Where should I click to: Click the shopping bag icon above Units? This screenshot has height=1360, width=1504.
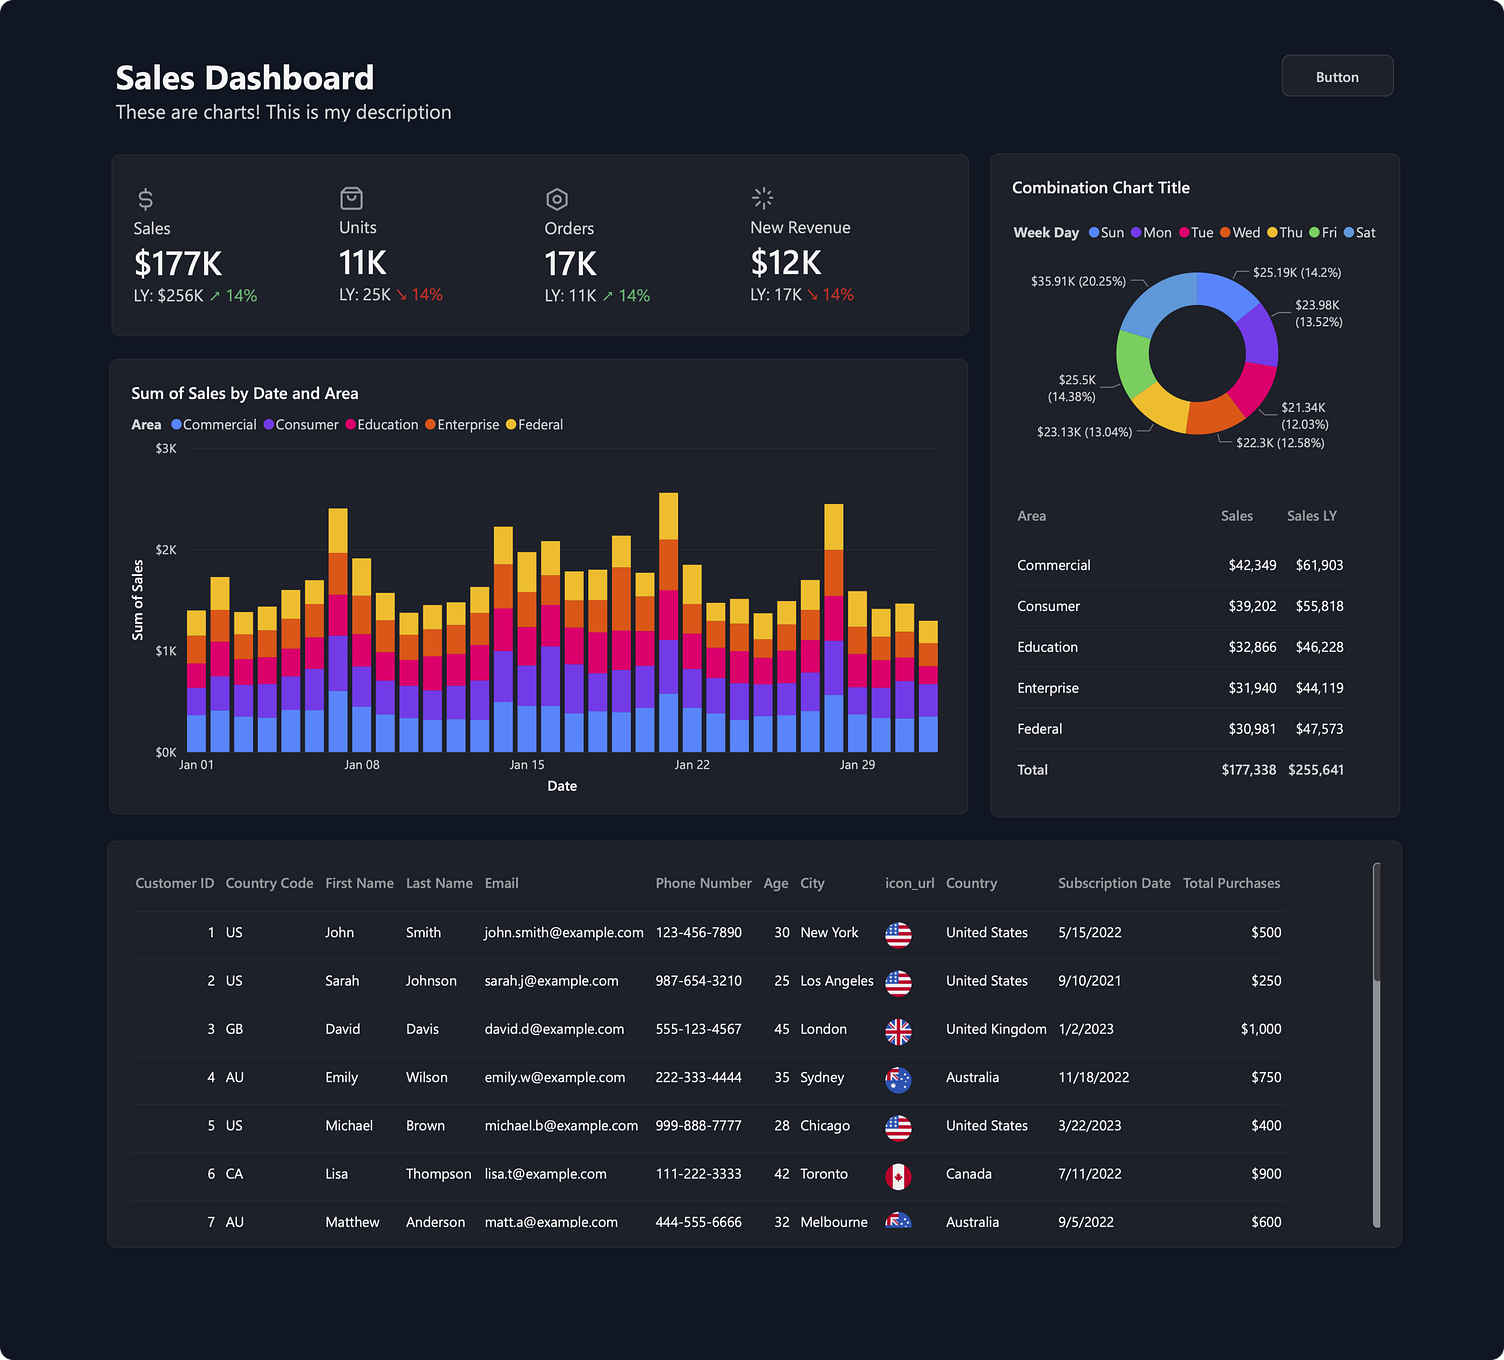351,198
